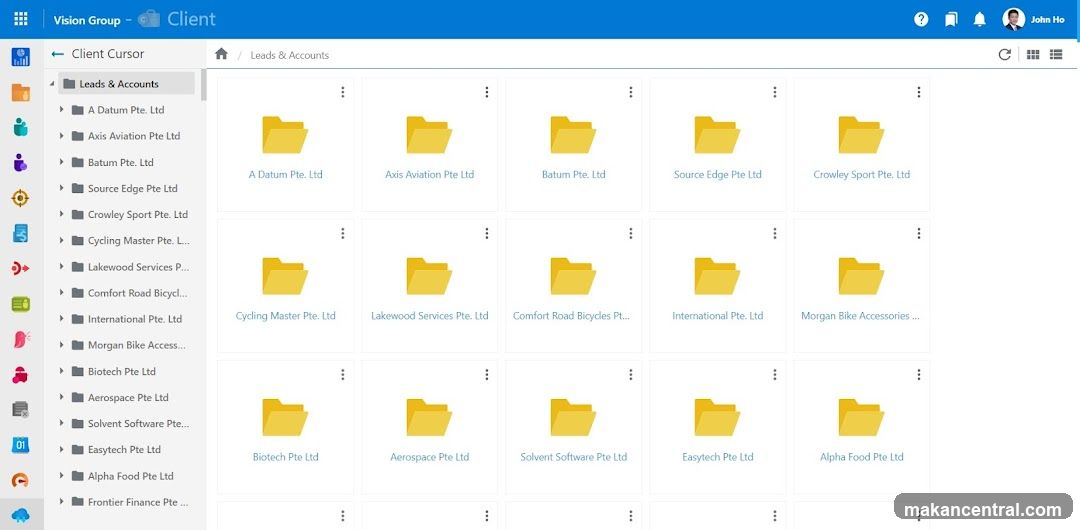
Task: Open the International Pte. Ltd folder link
Action: pyautogui.click(x=718, y=316)
